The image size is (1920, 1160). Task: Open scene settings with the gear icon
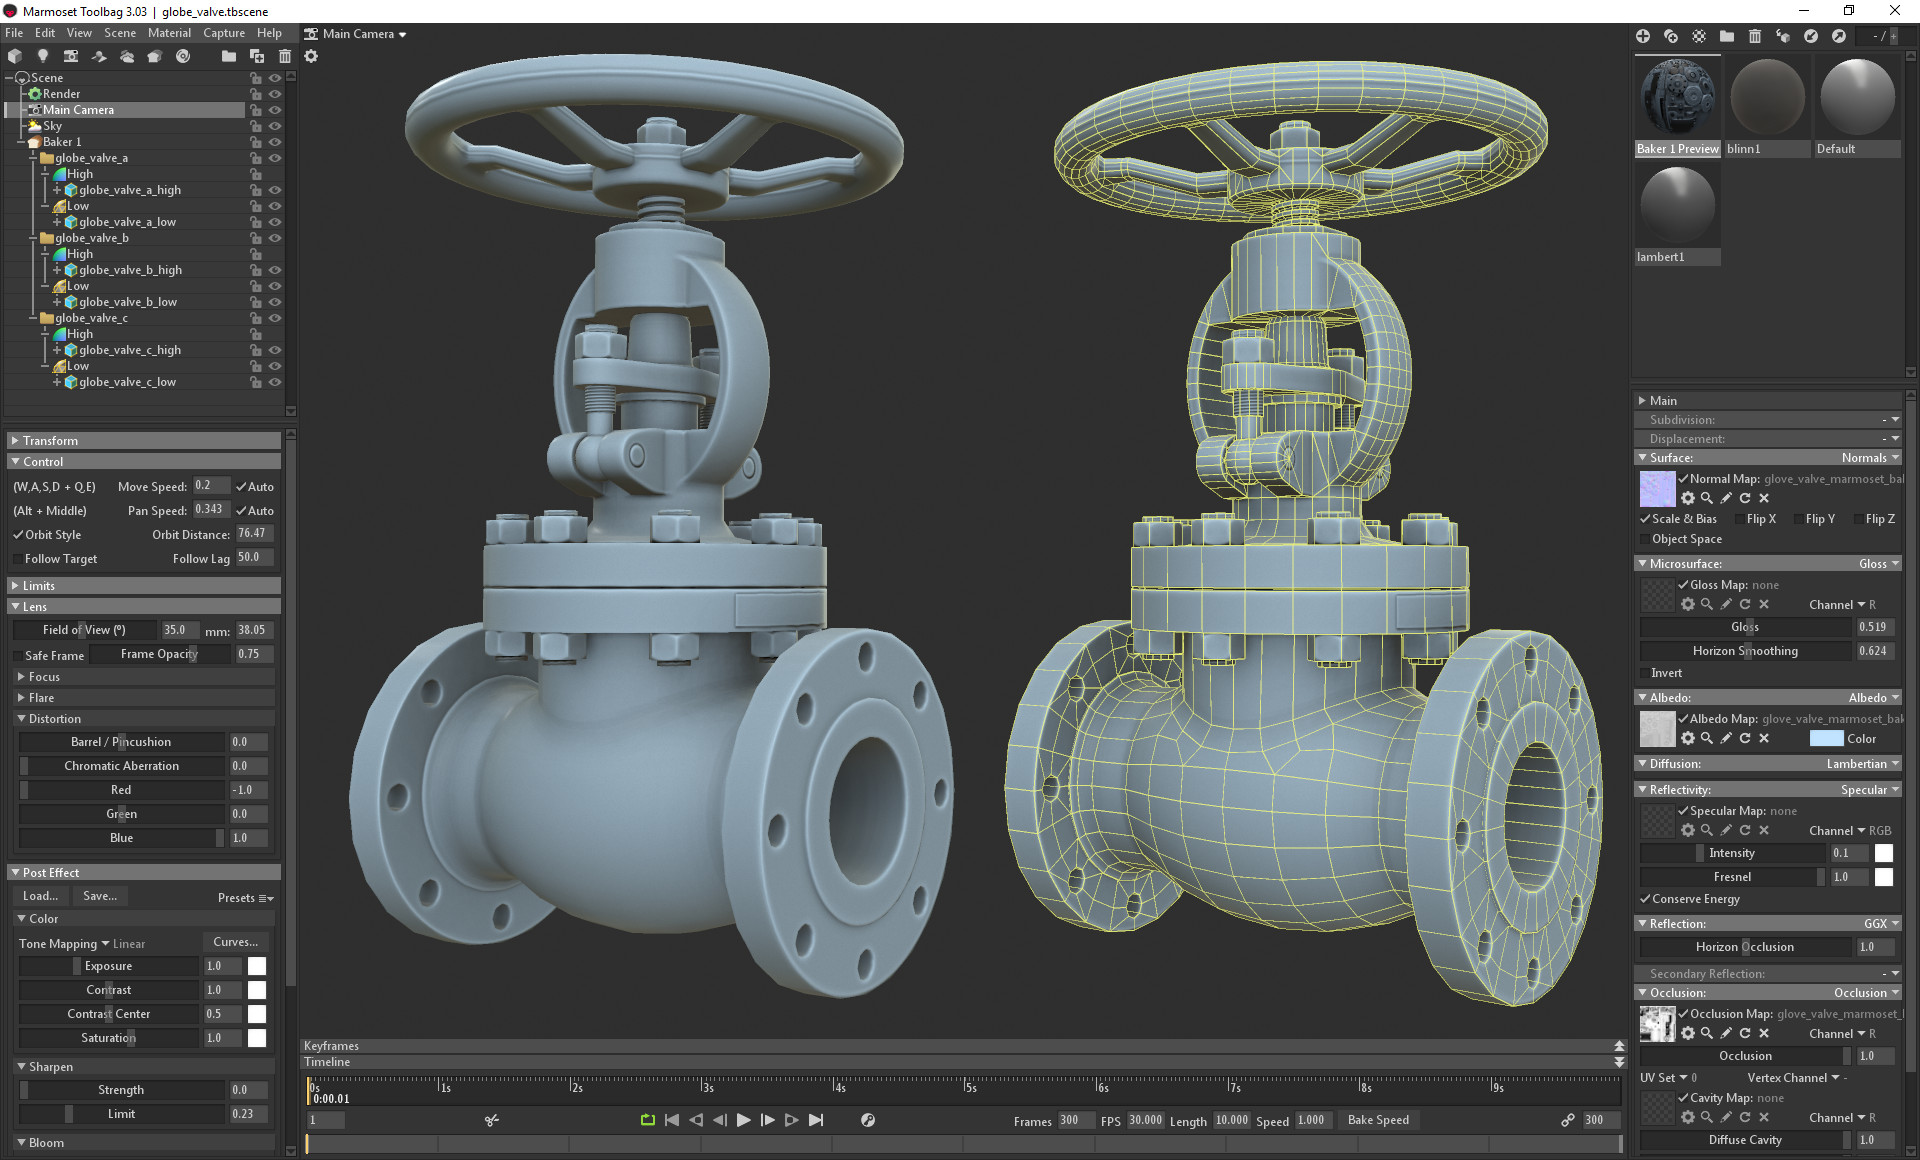(312, 56)
